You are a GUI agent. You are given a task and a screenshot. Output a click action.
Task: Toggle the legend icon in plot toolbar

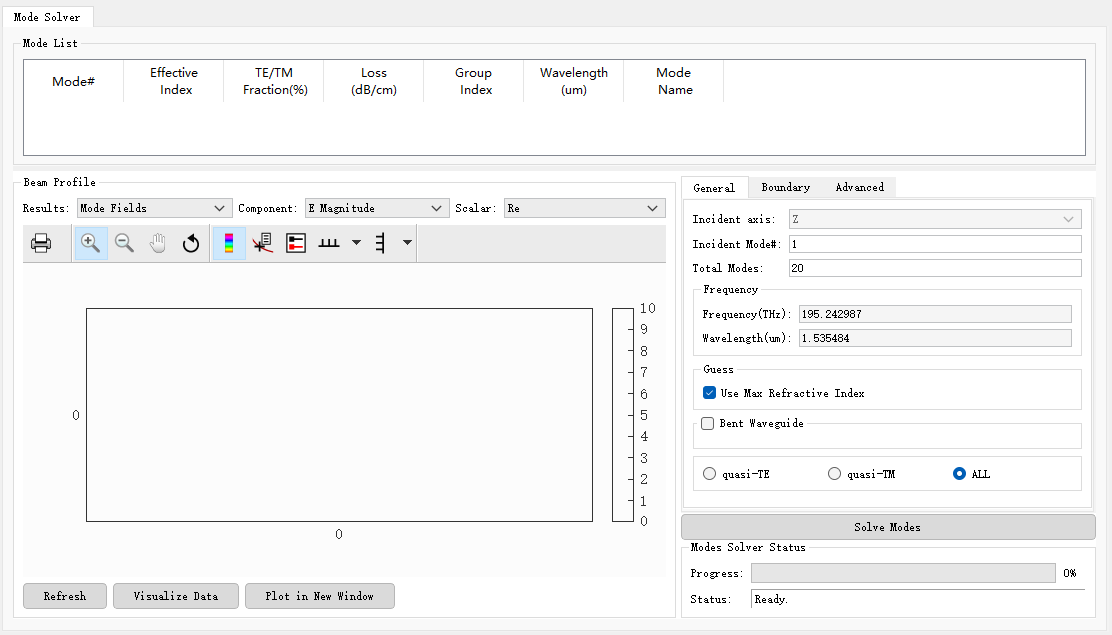click(296, 243)
